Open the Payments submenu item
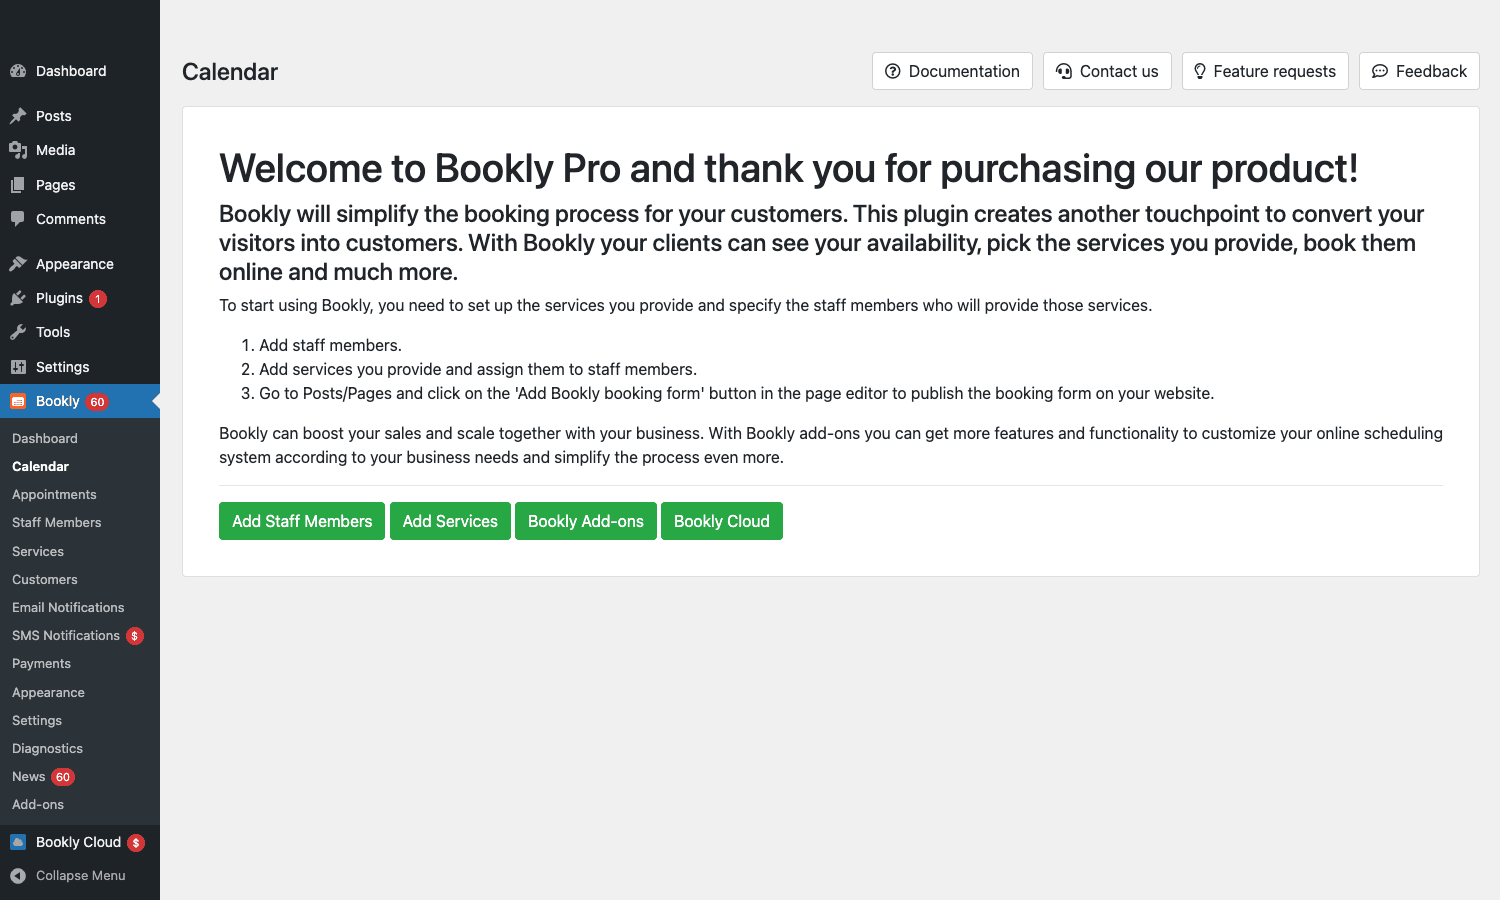This screenshot has height=900, width=1500. [x=80, y=663]
